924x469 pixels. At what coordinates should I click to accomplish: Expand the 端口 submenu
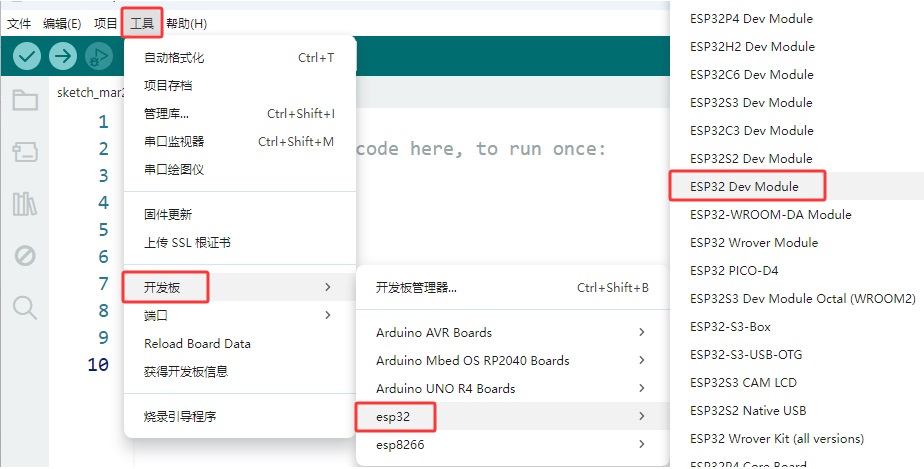(x=240, y=315)
